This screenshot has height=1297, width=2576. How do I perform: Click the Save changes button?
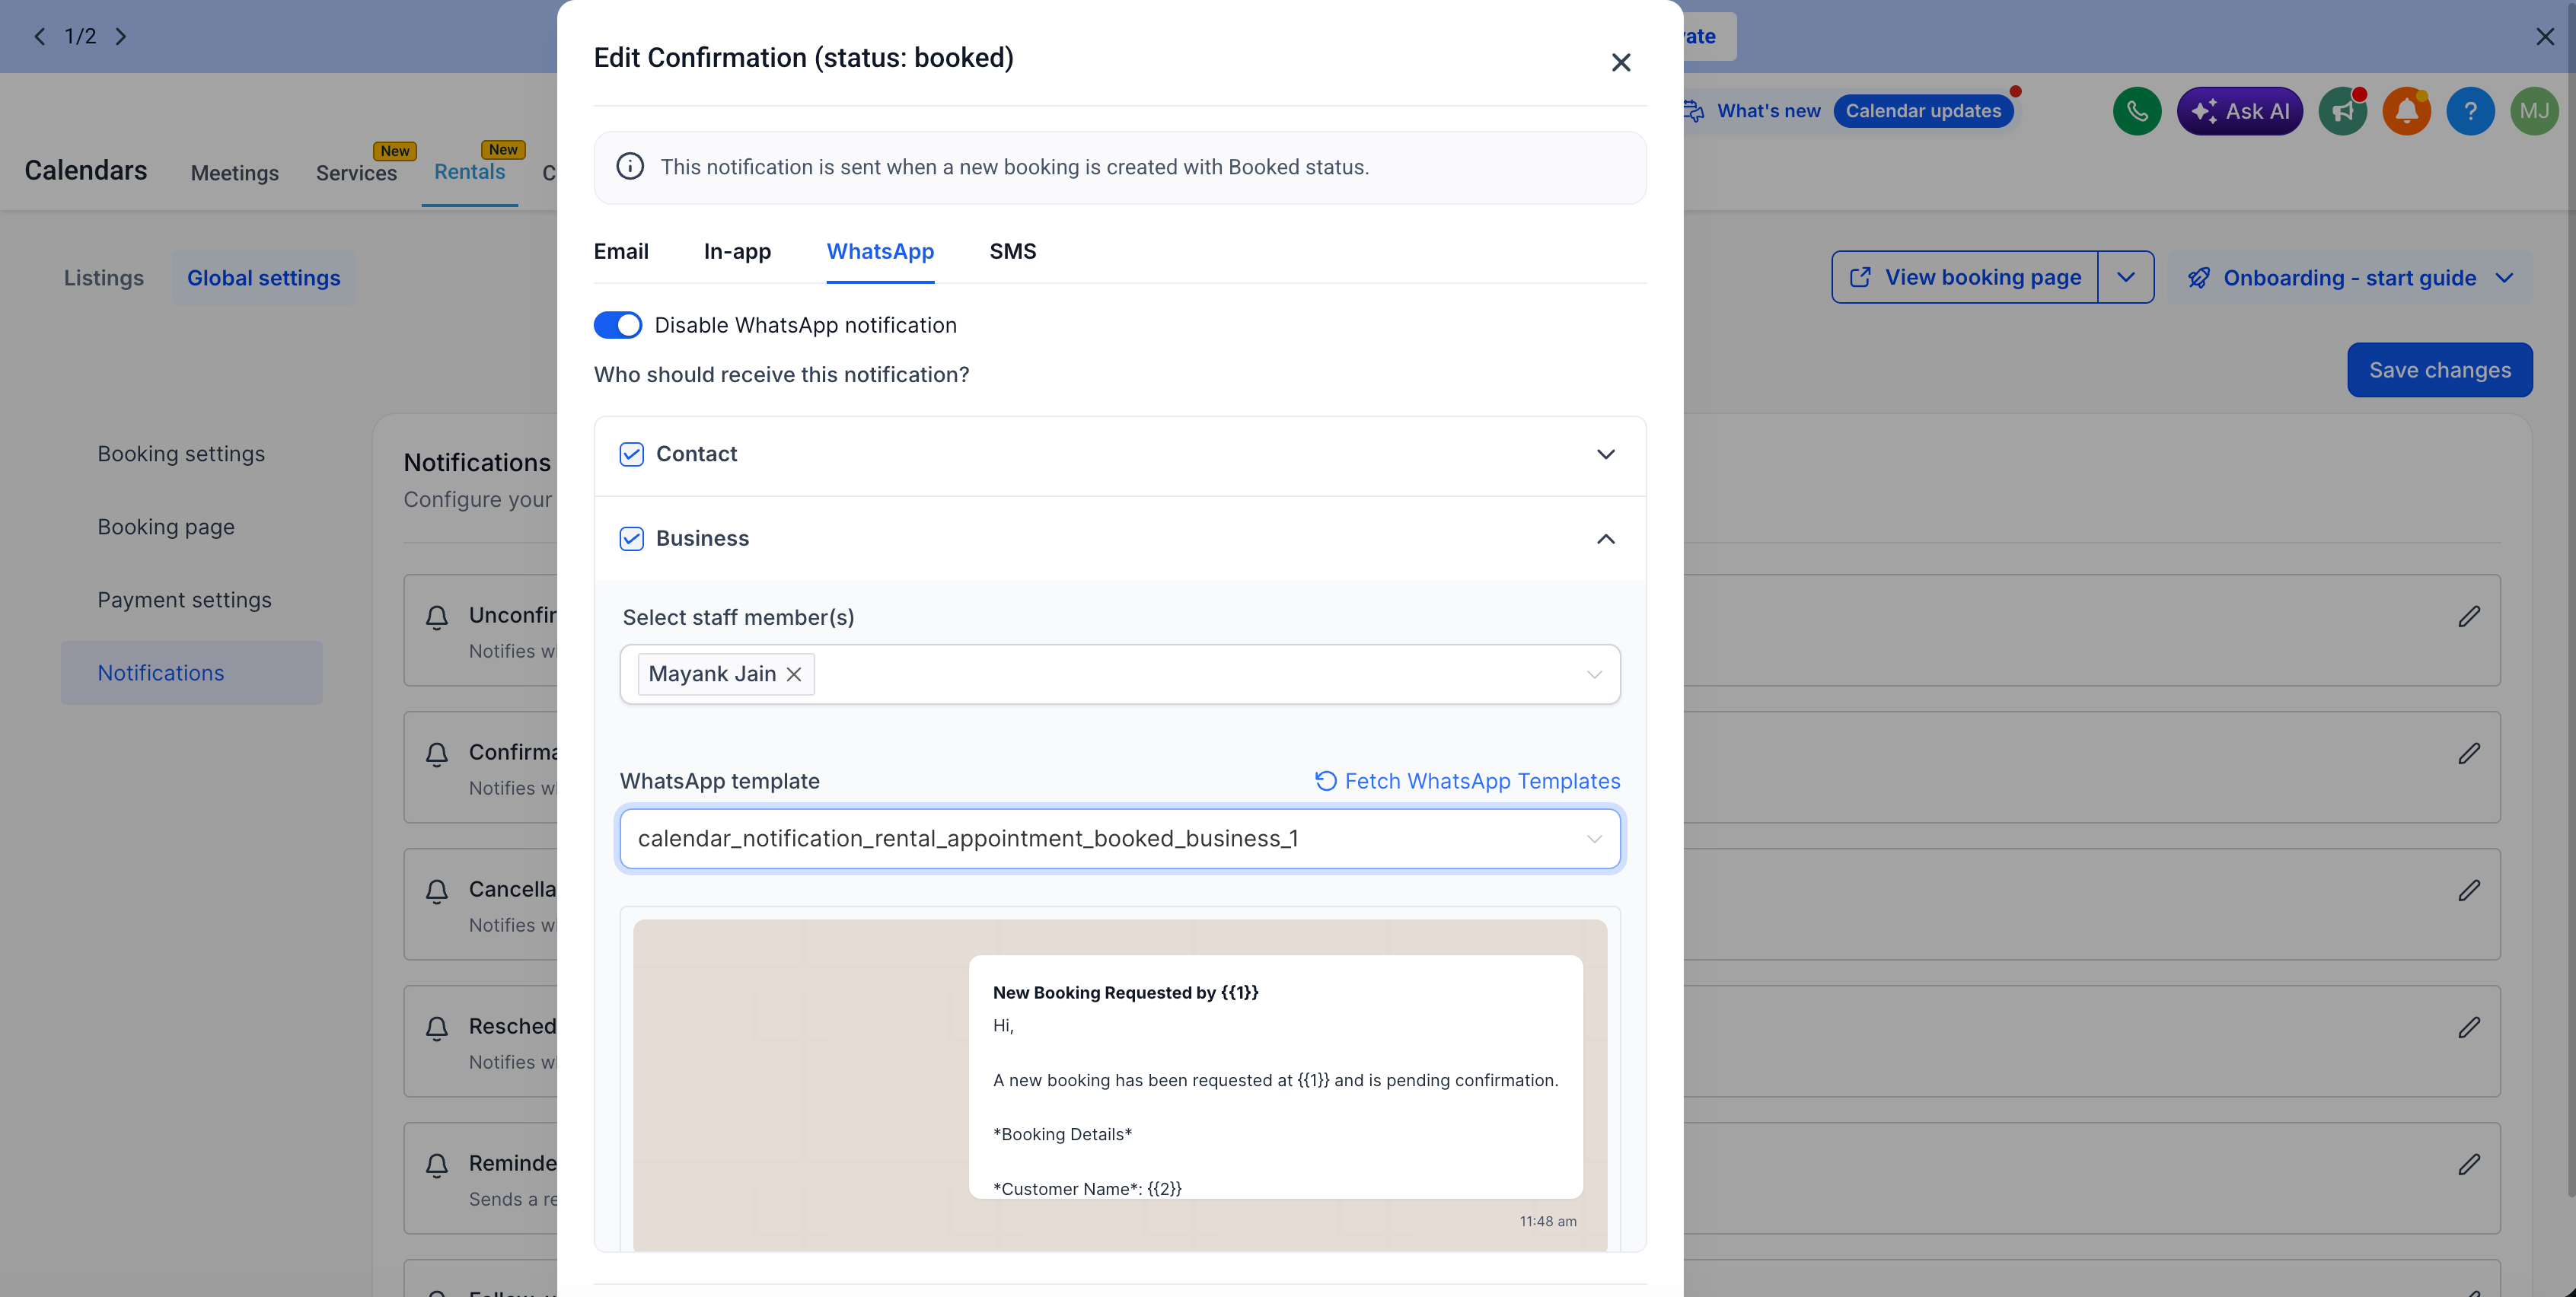(x=2440, y=370)
